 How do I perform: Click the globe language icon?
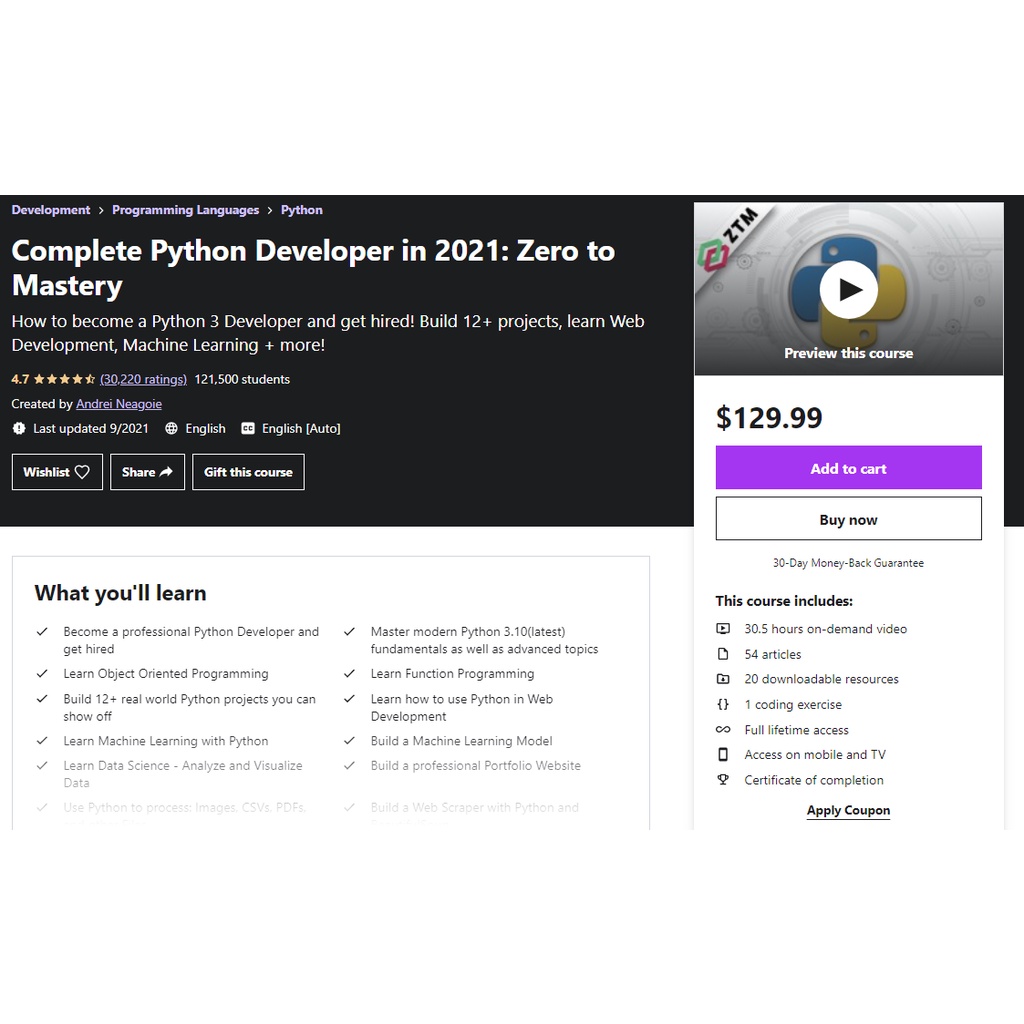(172, 428)
